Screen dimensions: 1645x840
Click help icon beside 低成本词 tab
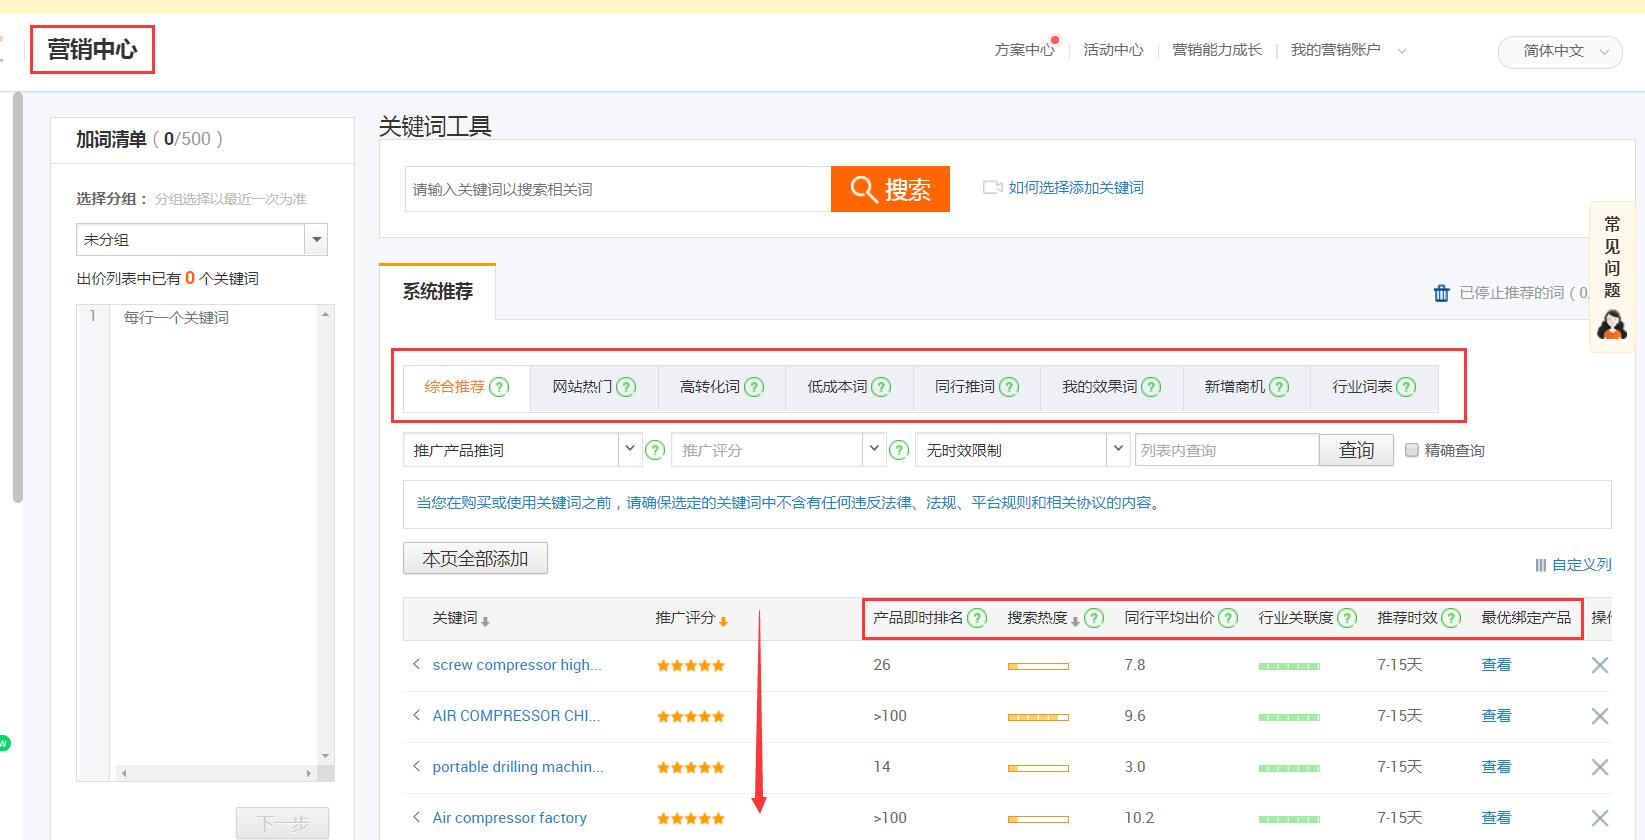coord(881,387)
